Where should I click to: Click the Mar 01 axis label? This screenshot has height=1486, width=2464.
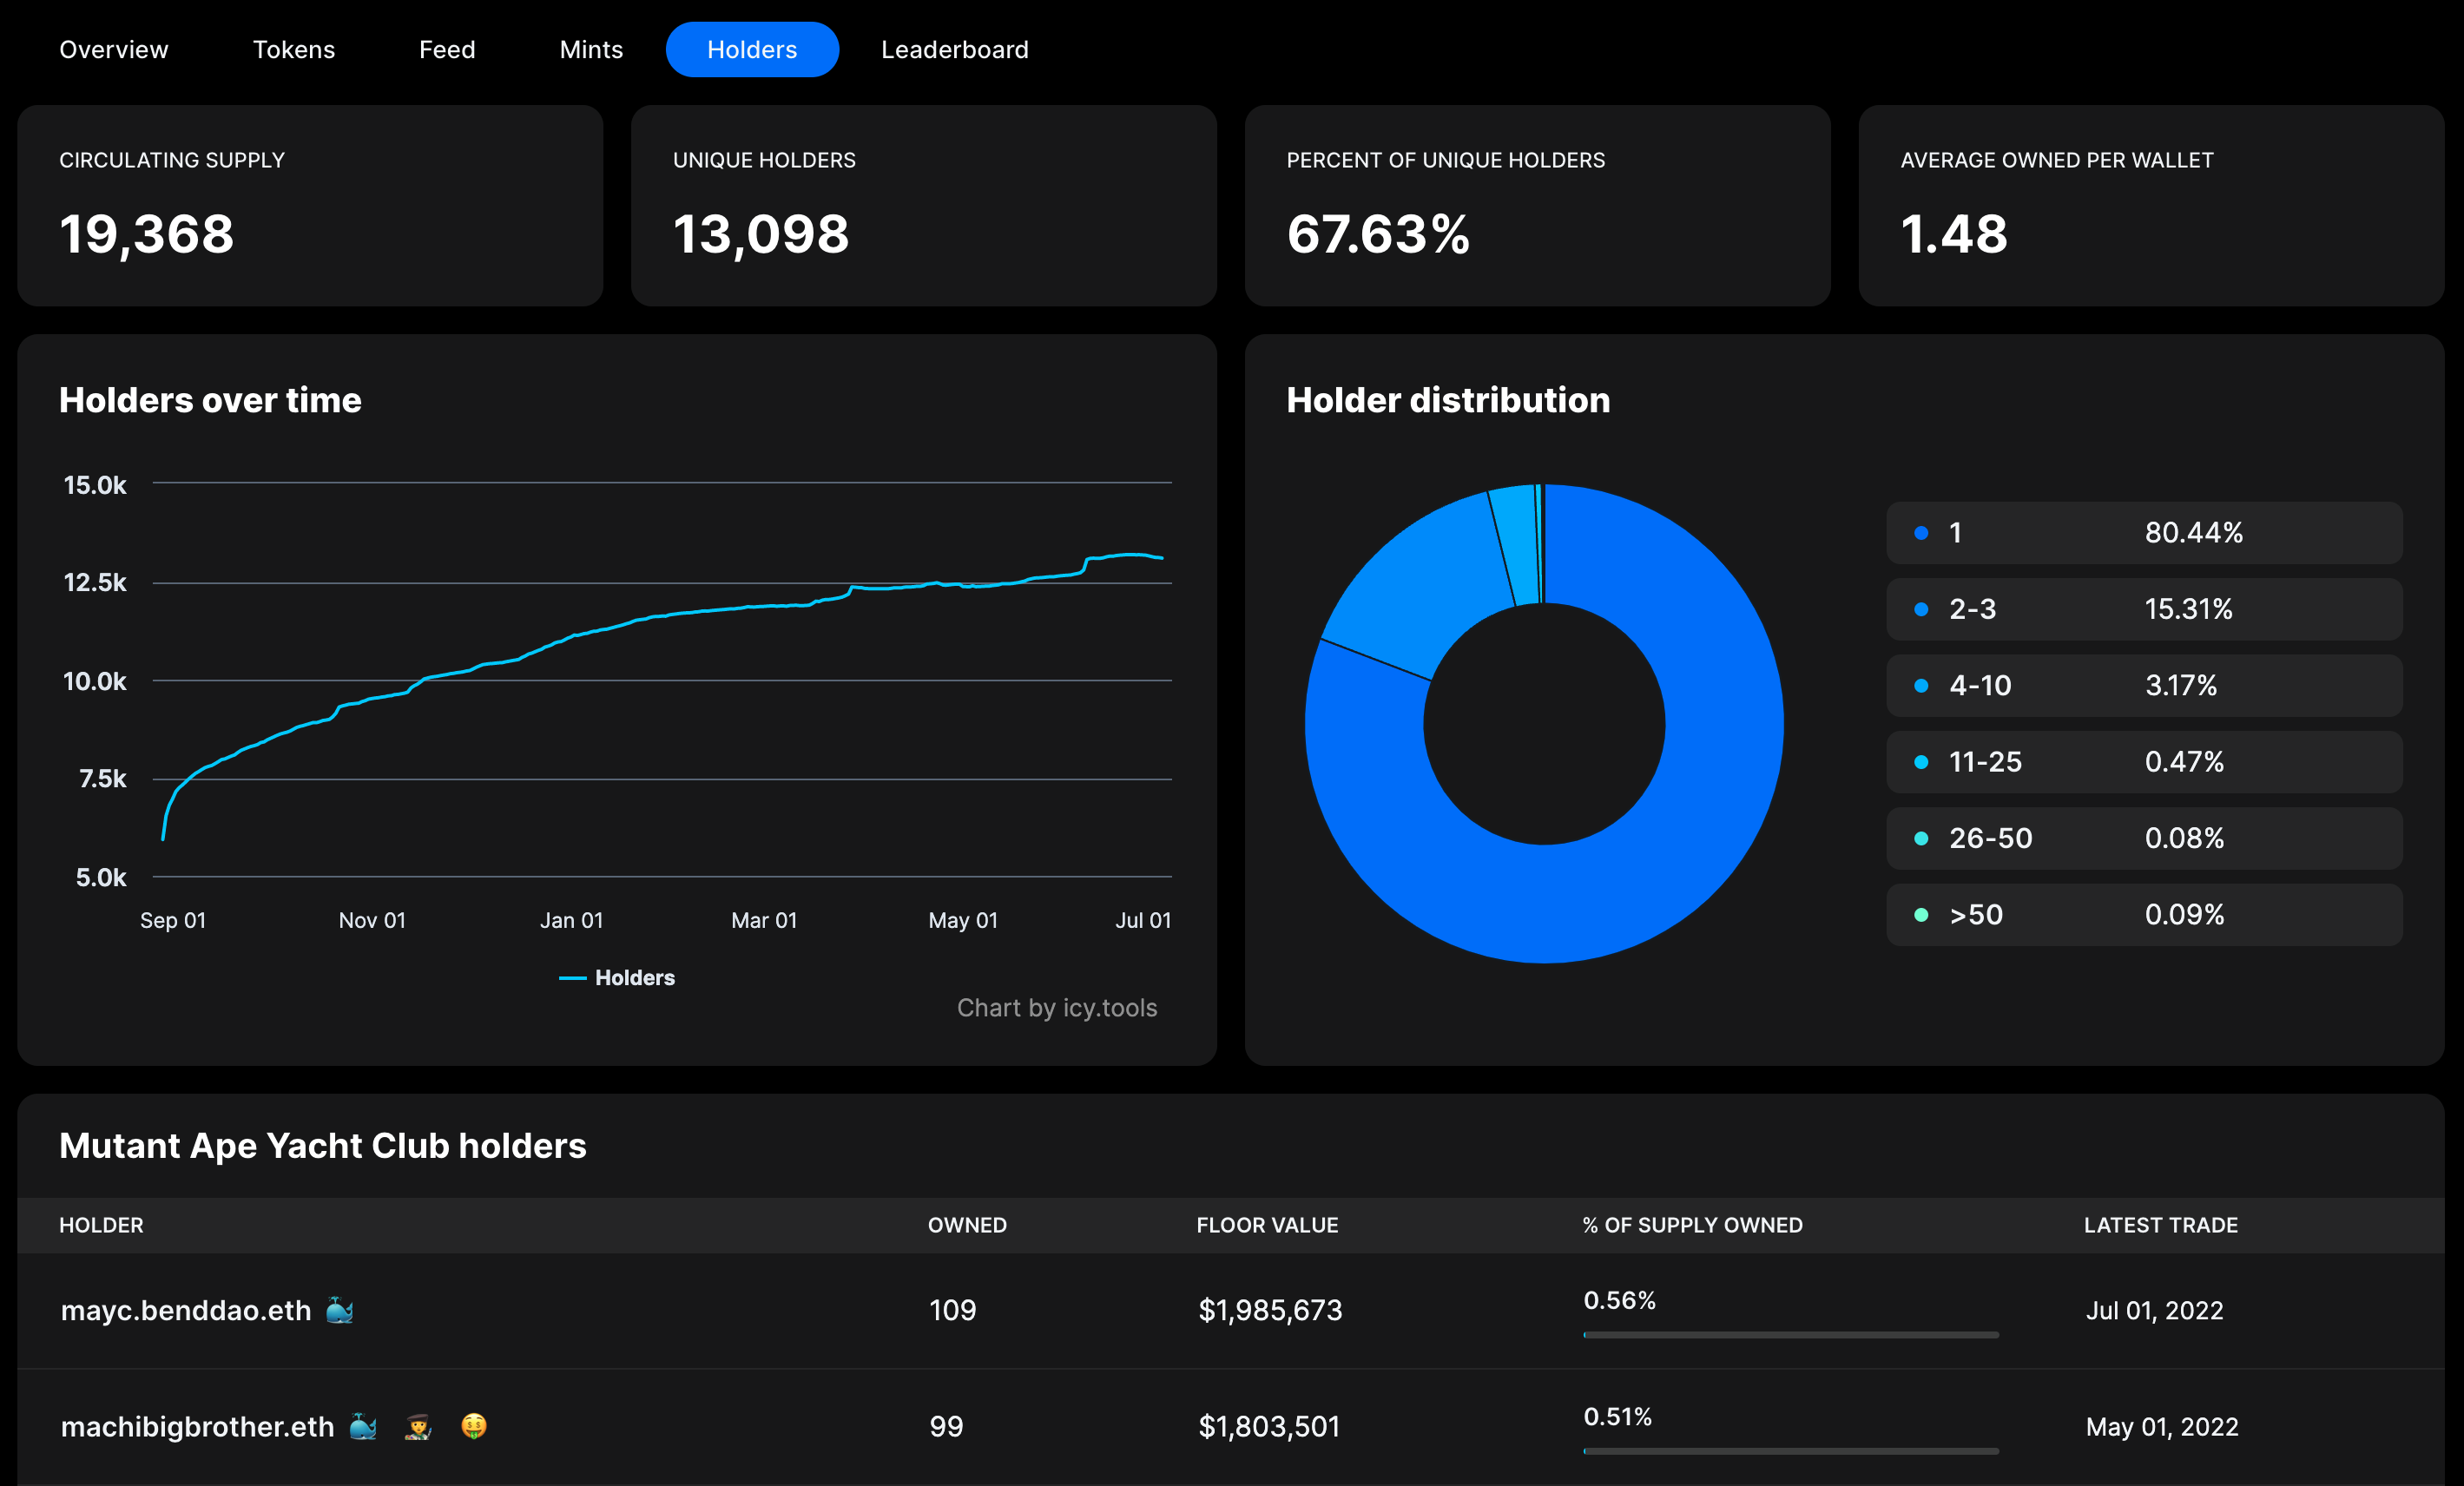(x=764, y=920)
